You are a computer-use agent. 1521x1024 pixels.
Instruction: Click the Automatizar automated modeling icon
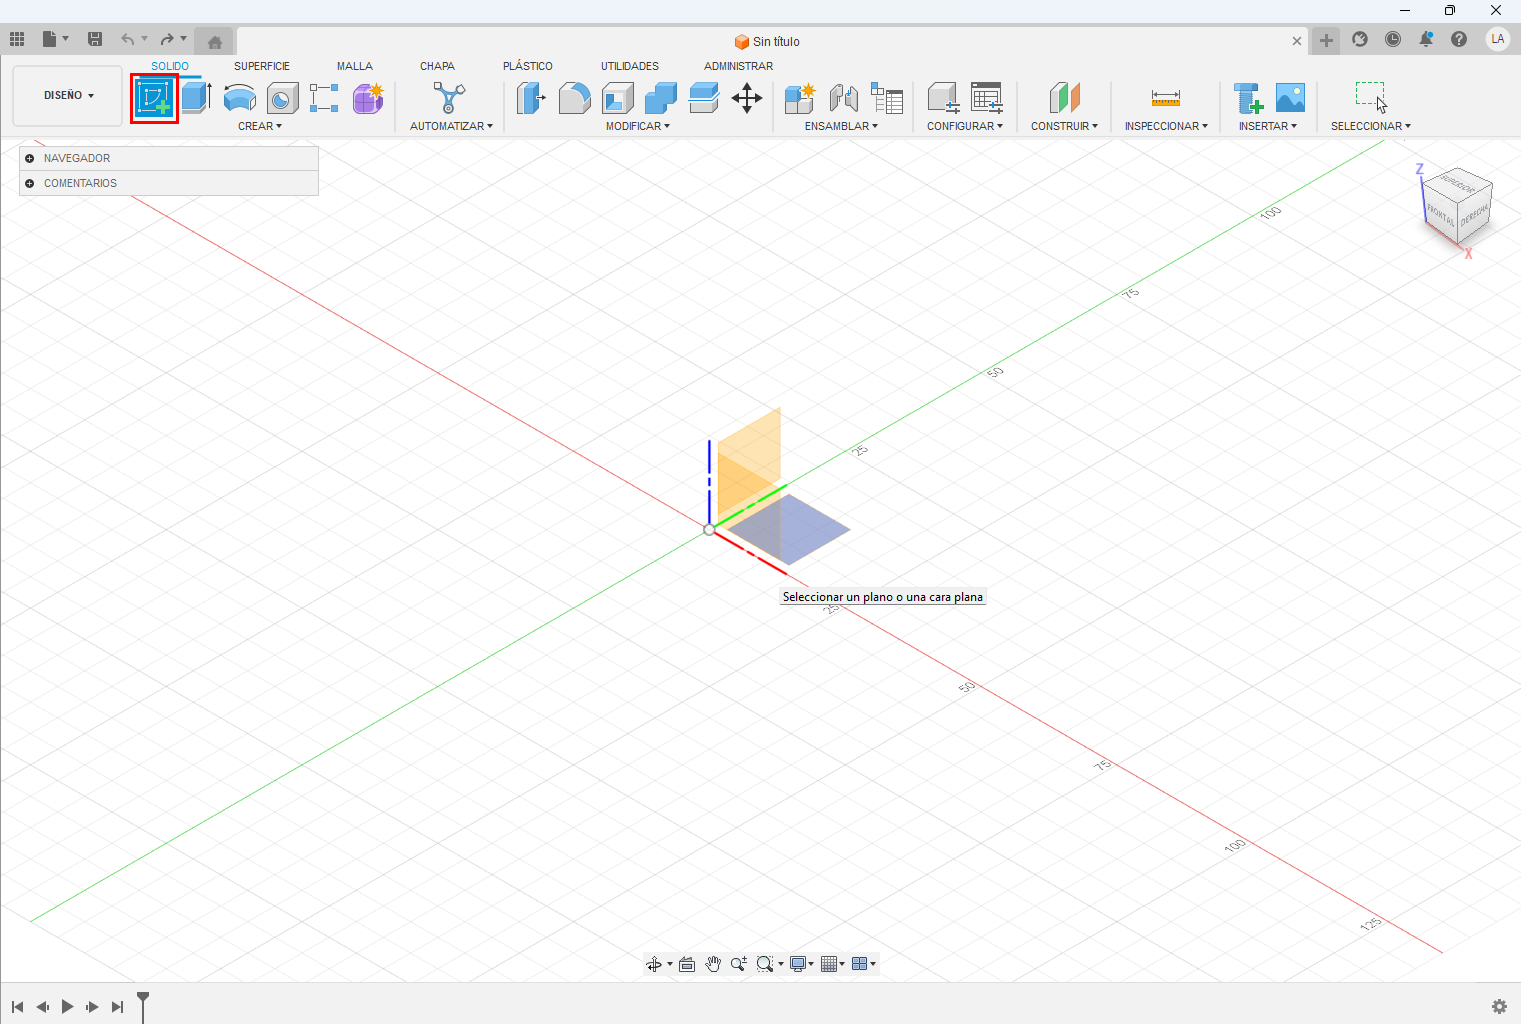(449, 98)
